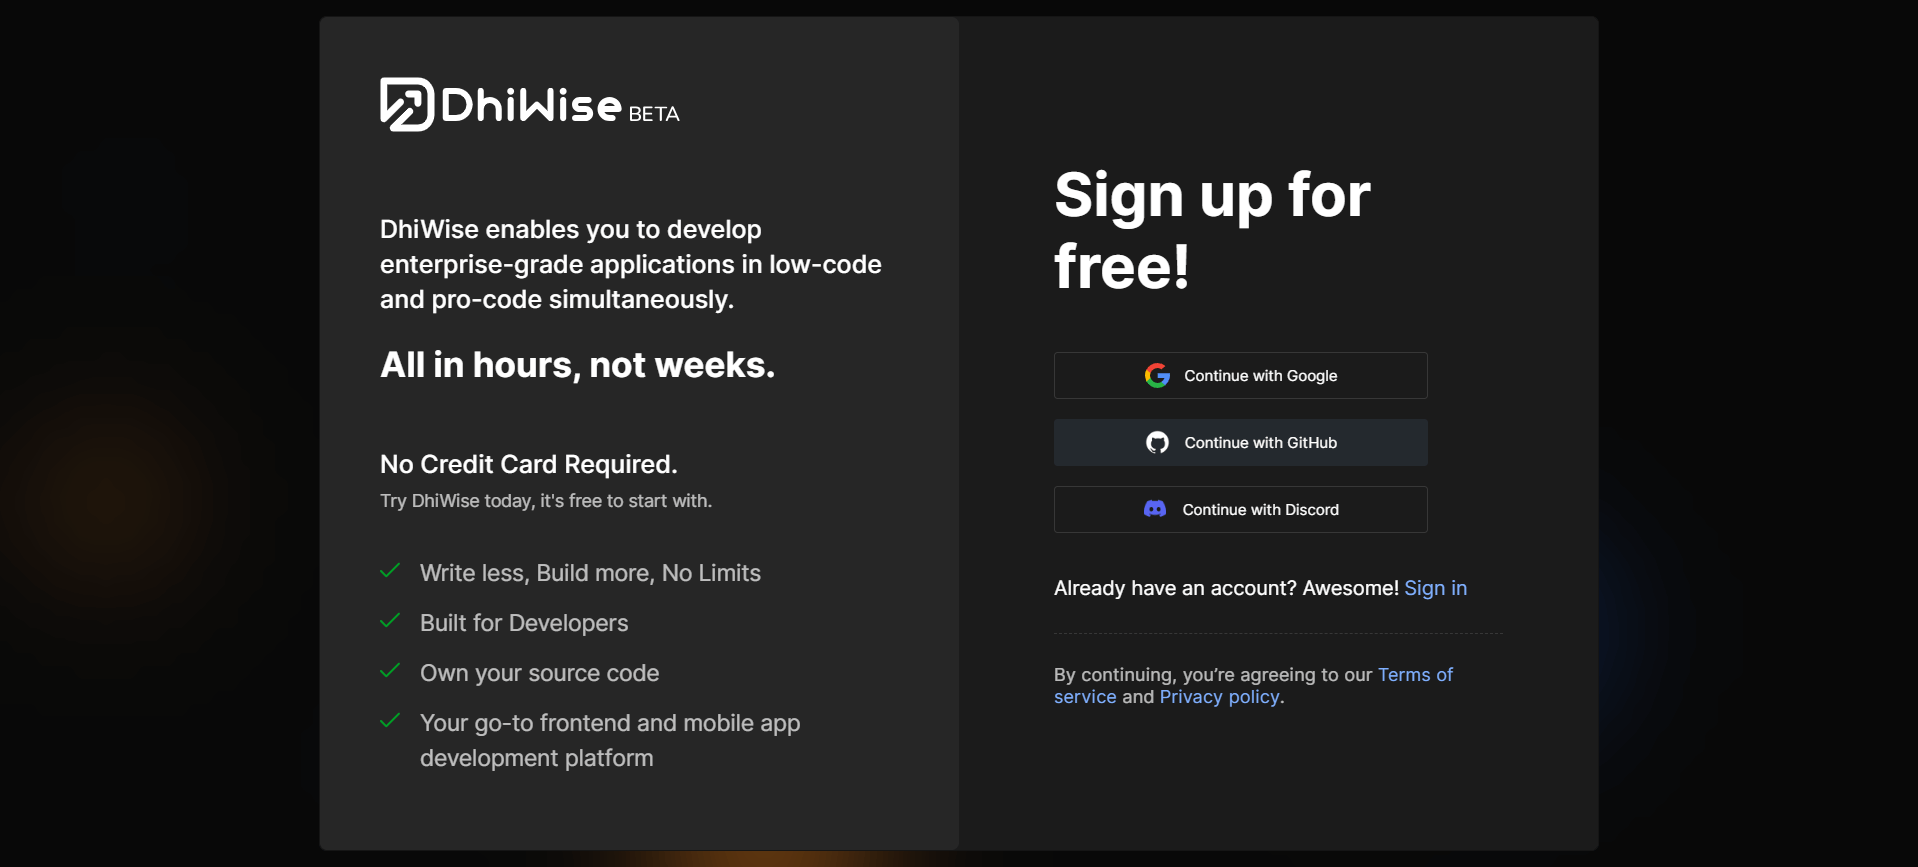The width and height of the screenshot is (1918, 867).
Task: Open the Sign in link
Action: 1435,588
